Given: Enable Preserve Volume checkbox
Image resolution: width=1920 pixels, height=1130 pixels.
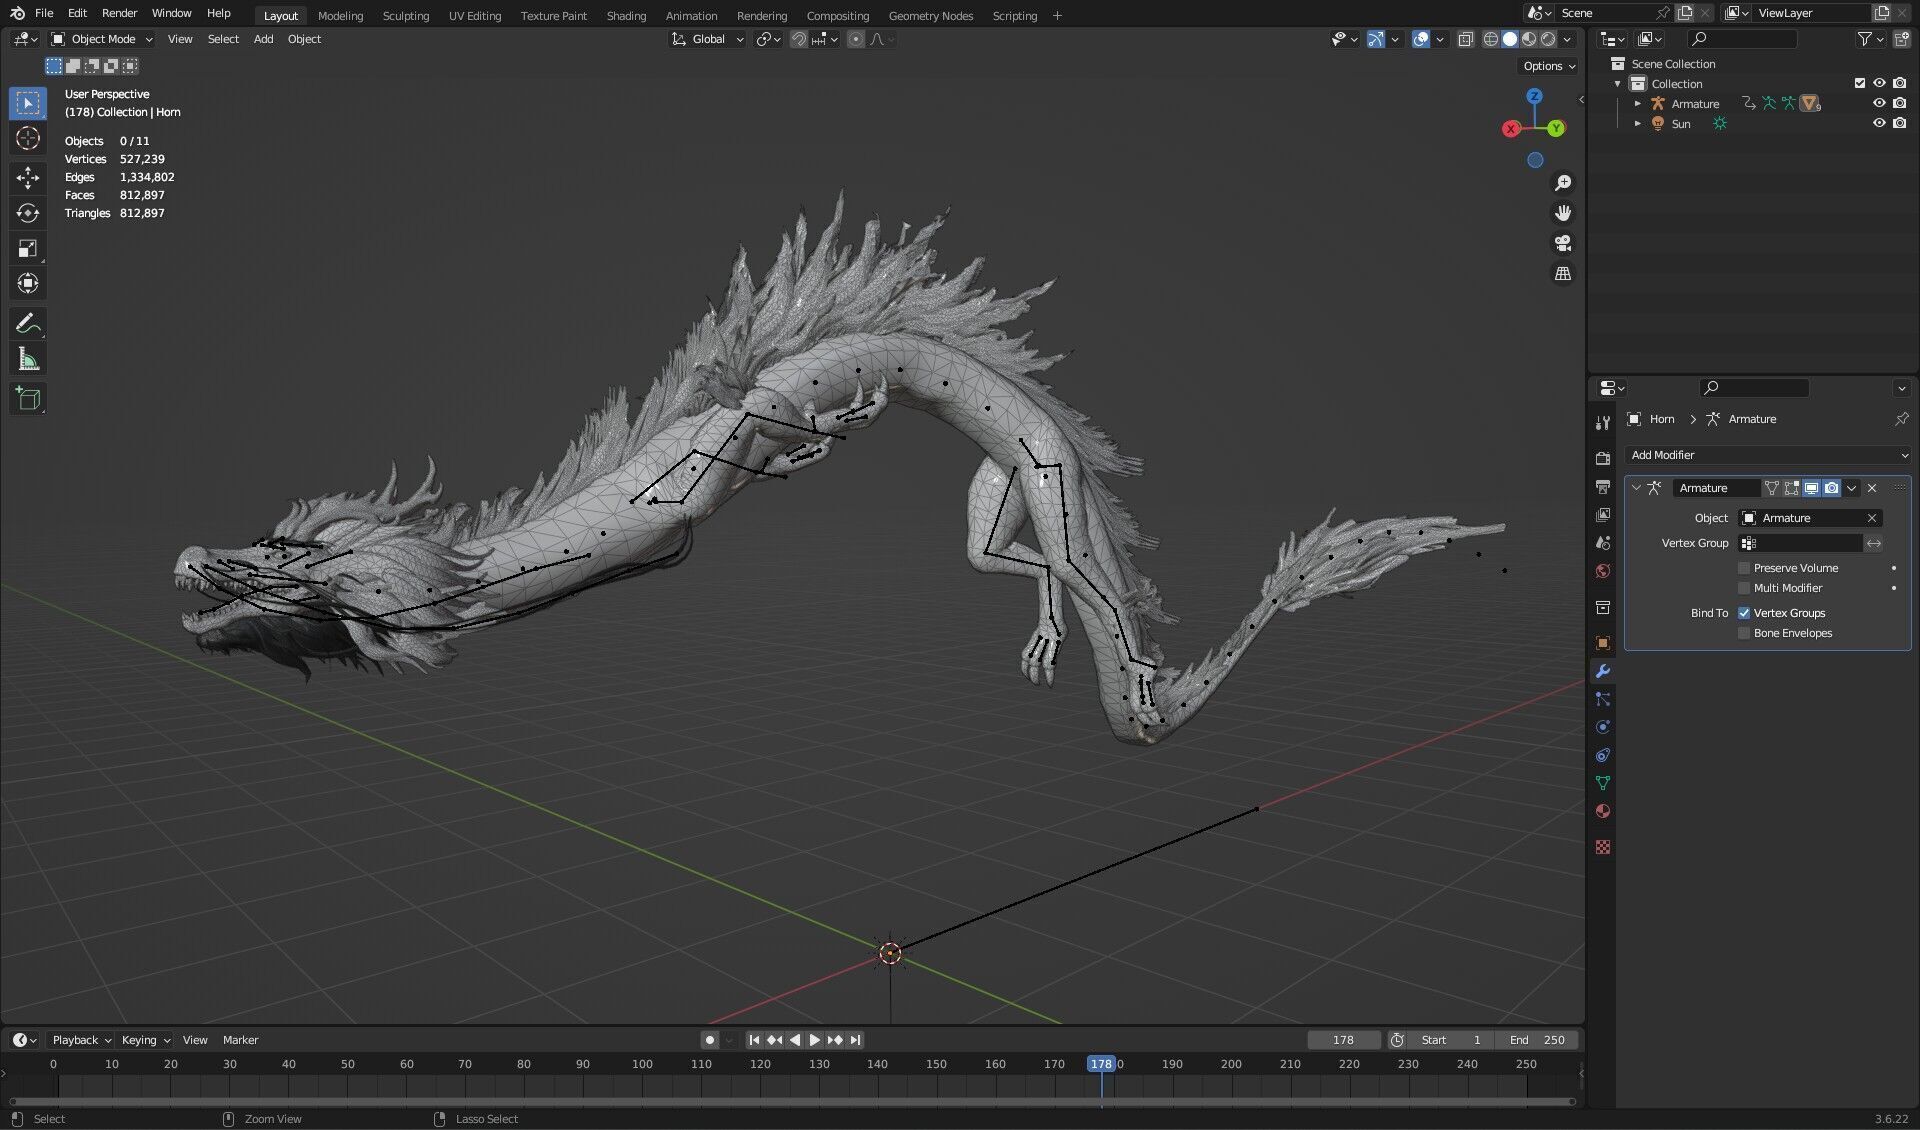Looking at the screenshot, I should (x=1744, y=568).
